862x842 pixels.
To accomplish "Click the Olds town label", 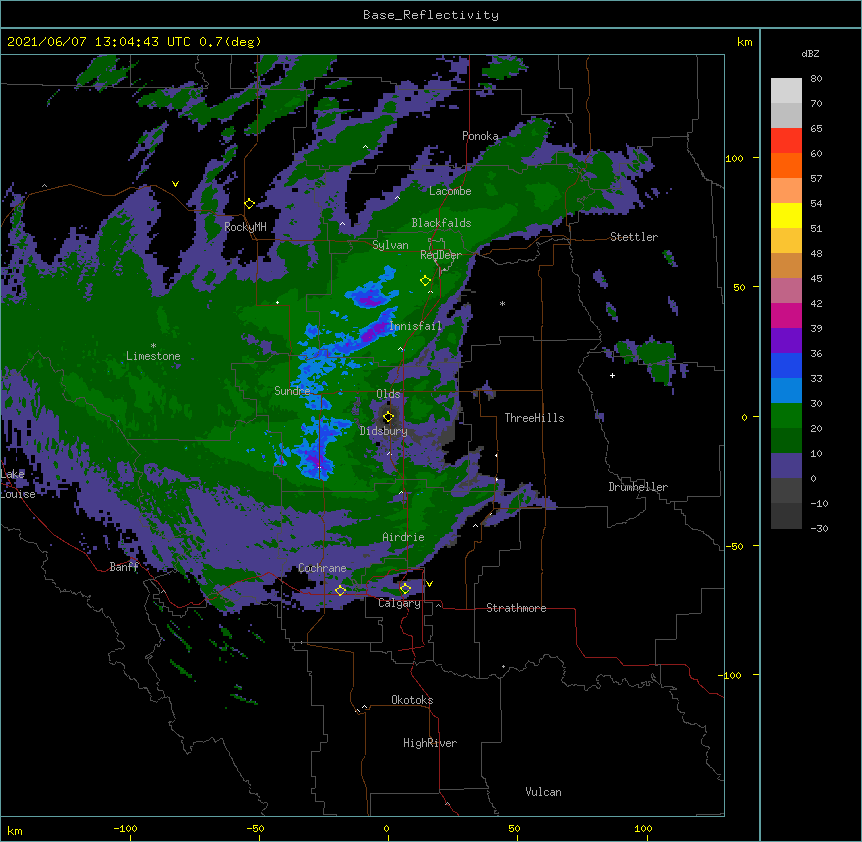I will point(388,394).
